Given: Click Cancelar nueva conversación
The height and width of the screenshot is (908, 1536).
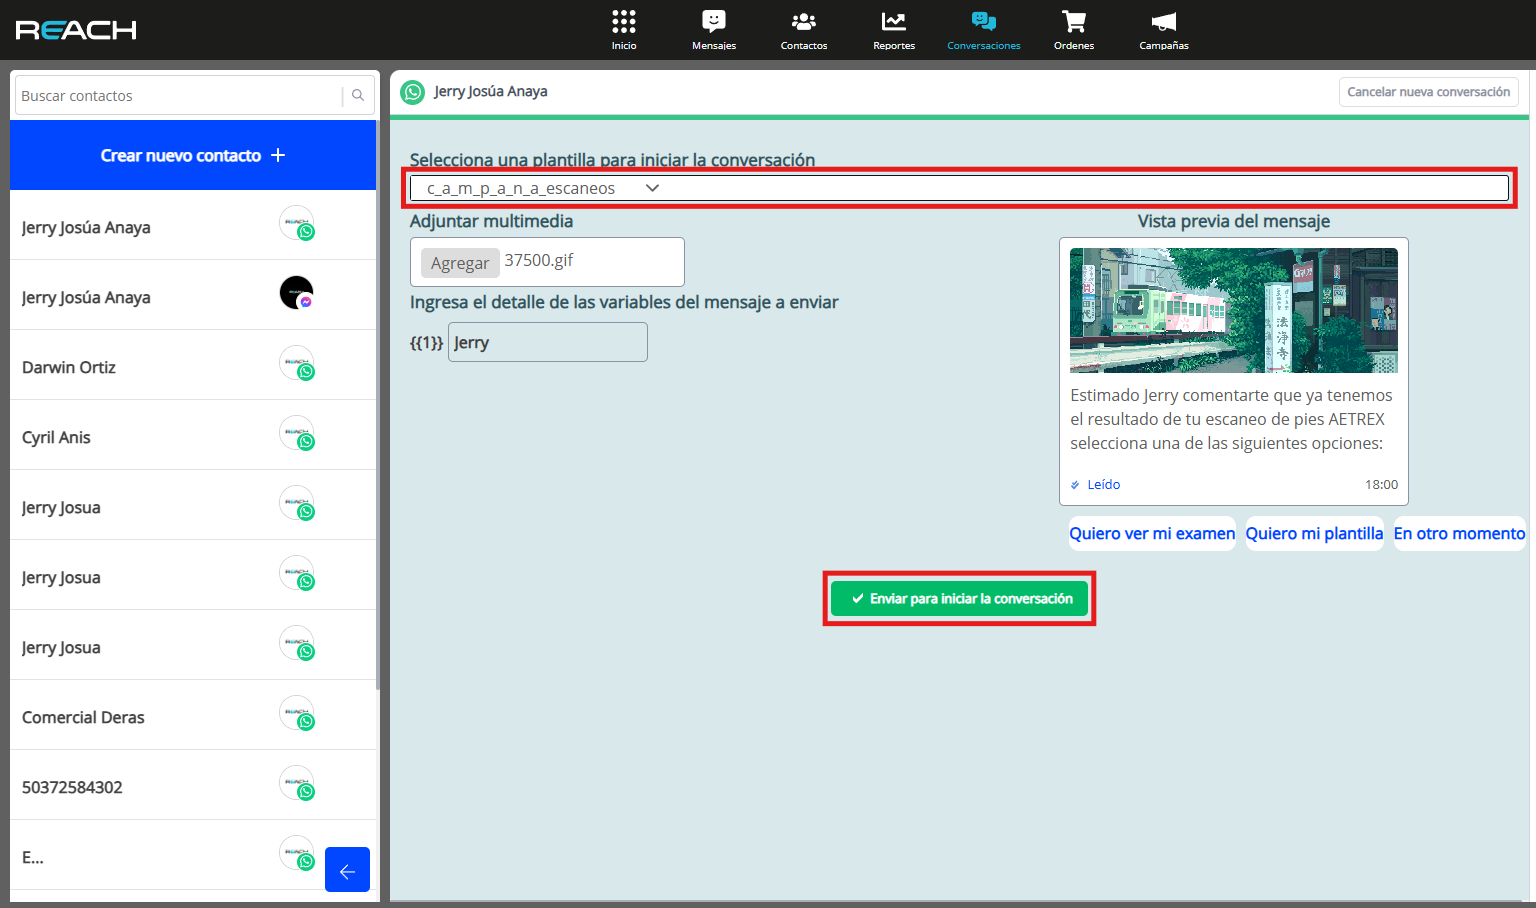Looking at the screenshot, I should point(1428,92).
